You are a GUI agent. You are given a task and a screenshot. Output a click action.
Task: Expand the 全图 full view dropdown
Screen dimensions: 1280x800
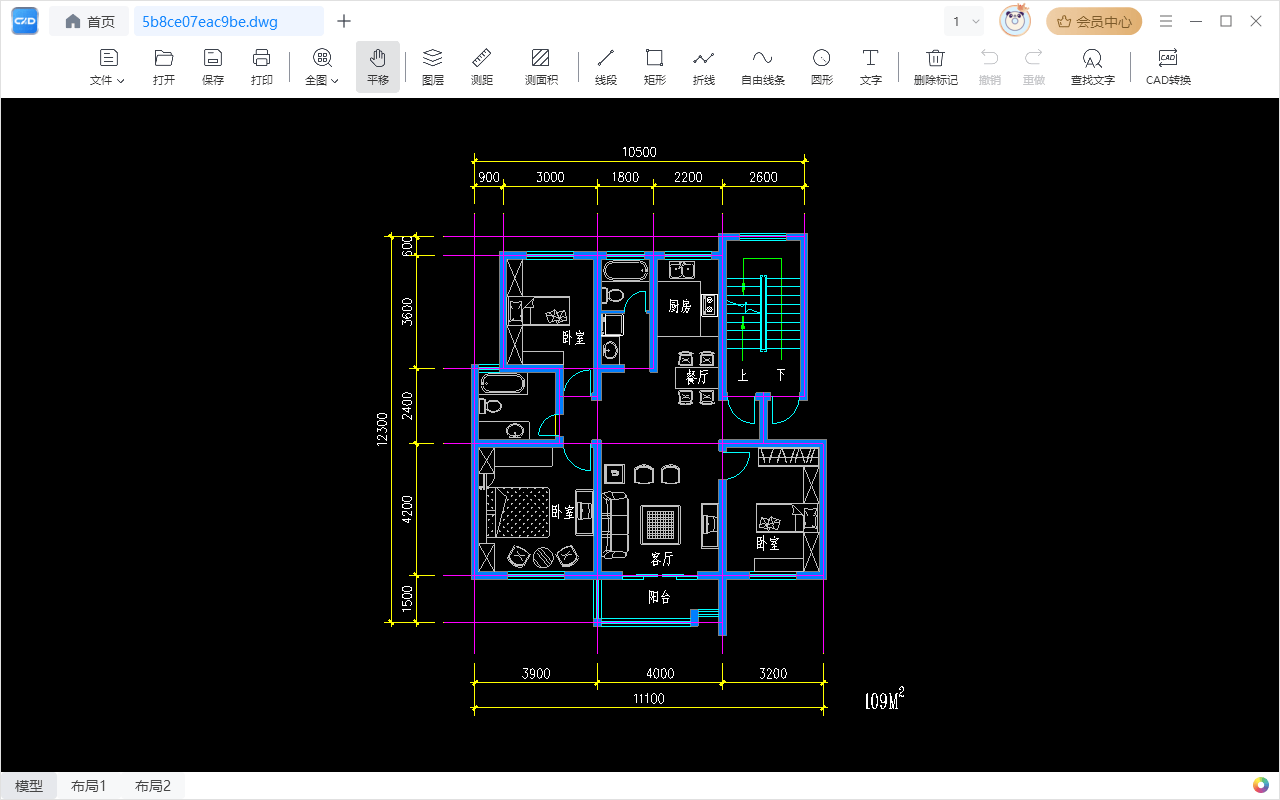(x=322, y=66)
